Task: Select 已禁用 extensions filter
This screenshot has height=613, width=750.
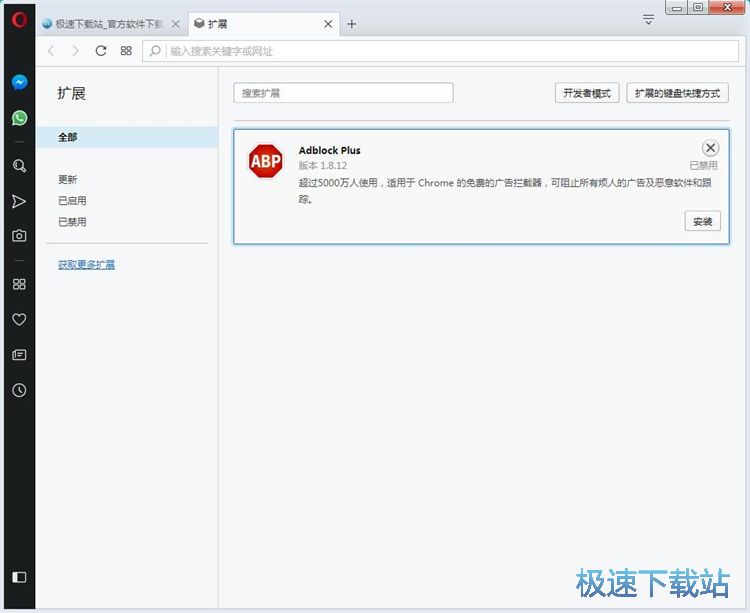Action: point(72,222)
